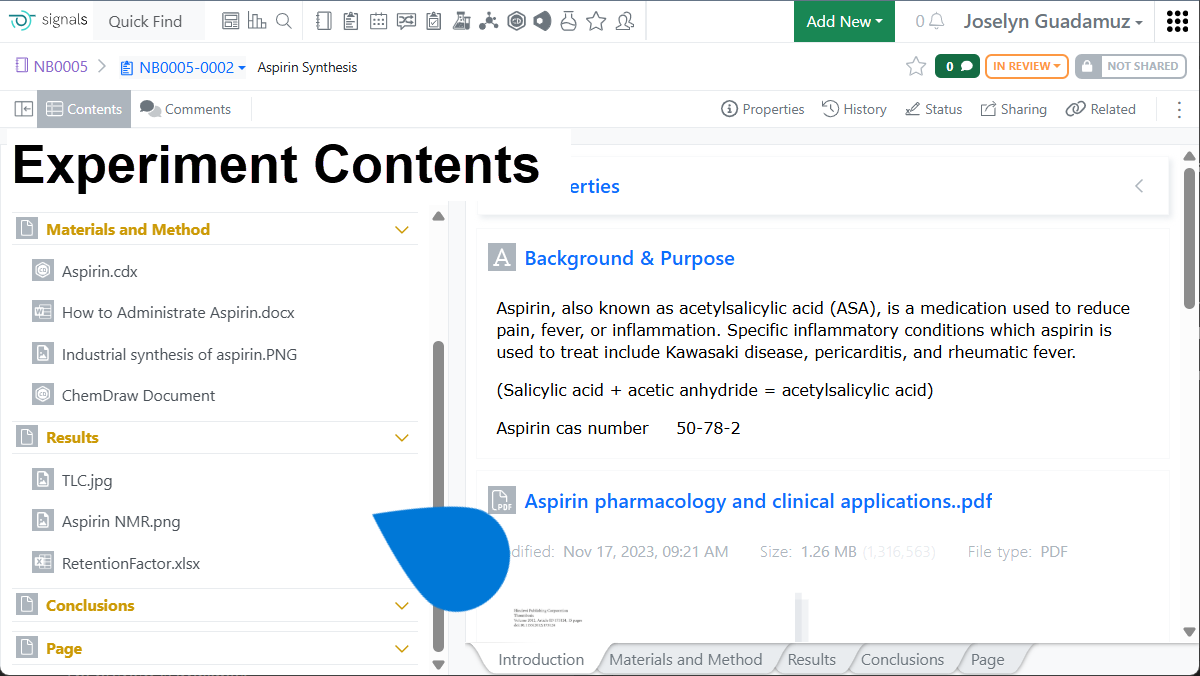Open the notebooks icon in top toolbar
The image size is (1200, 676).
[x=323, y=21]
